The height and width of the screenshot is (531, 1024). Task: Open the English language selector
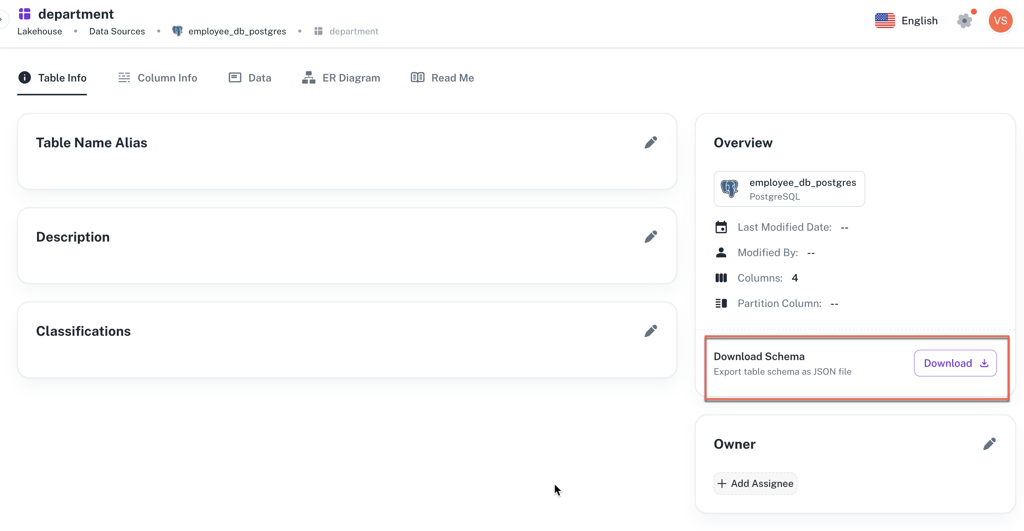[906, 21]
